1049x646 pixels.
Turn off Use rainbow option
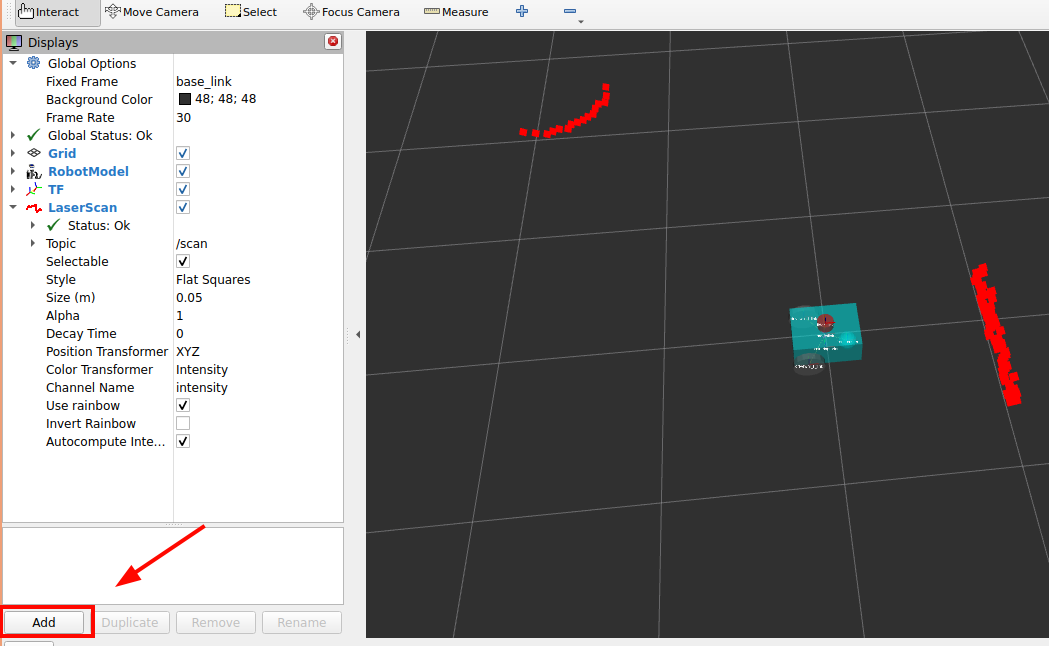(183, 406)
